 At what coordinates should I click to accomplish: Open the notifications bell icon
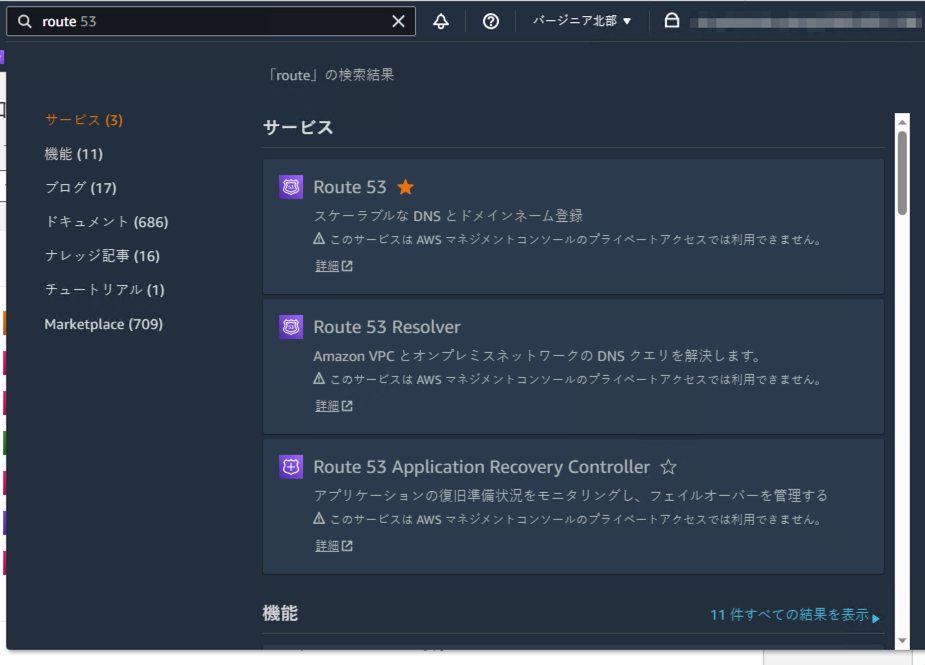click(x=441, y=21)
